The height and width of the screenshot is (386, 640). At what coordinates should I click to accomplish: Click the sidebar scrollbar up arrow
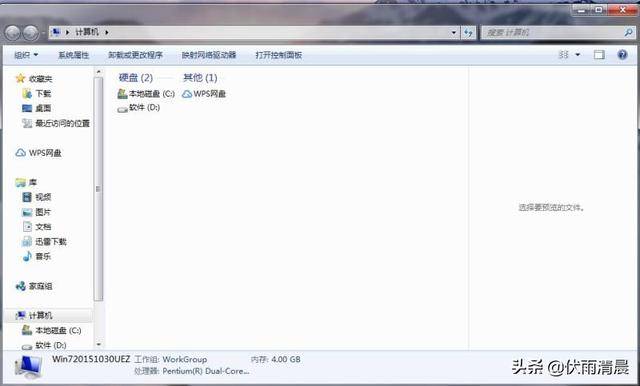98,72
